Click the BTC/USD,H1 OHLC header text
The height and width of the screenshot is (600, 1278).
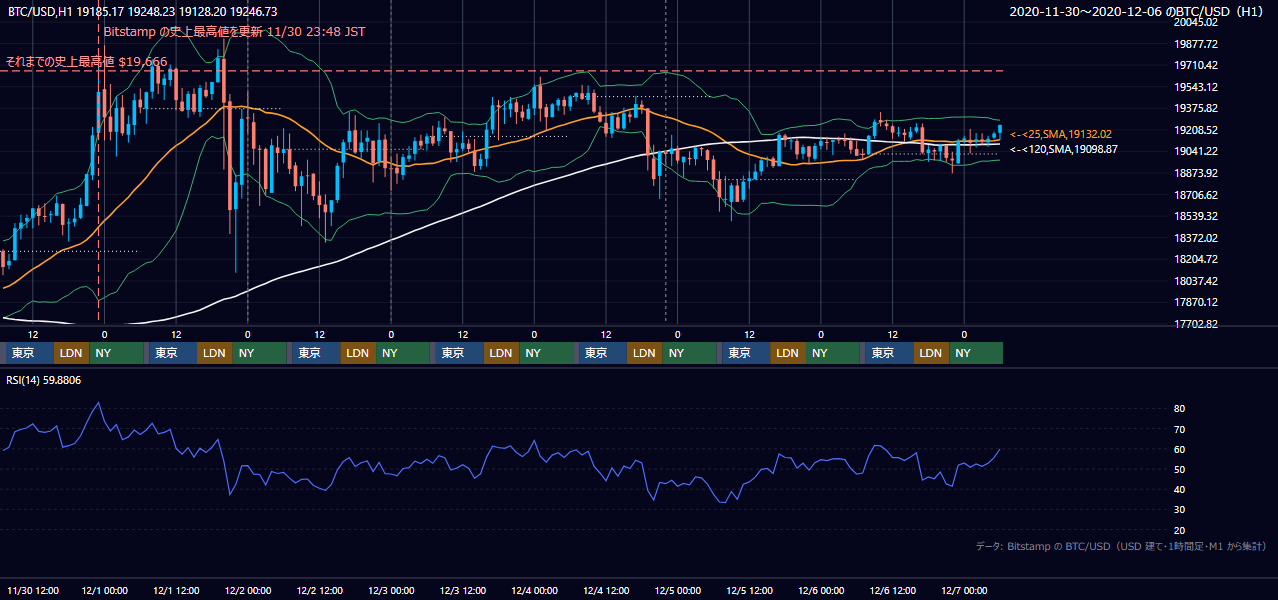point(143,11)
